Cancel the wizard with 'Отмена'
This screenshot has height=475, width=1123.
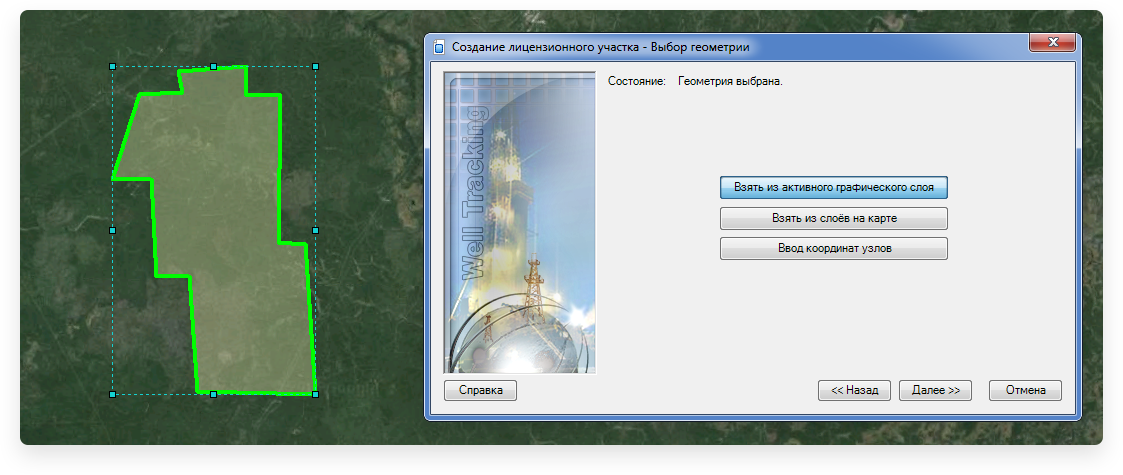coord(1026,390)
